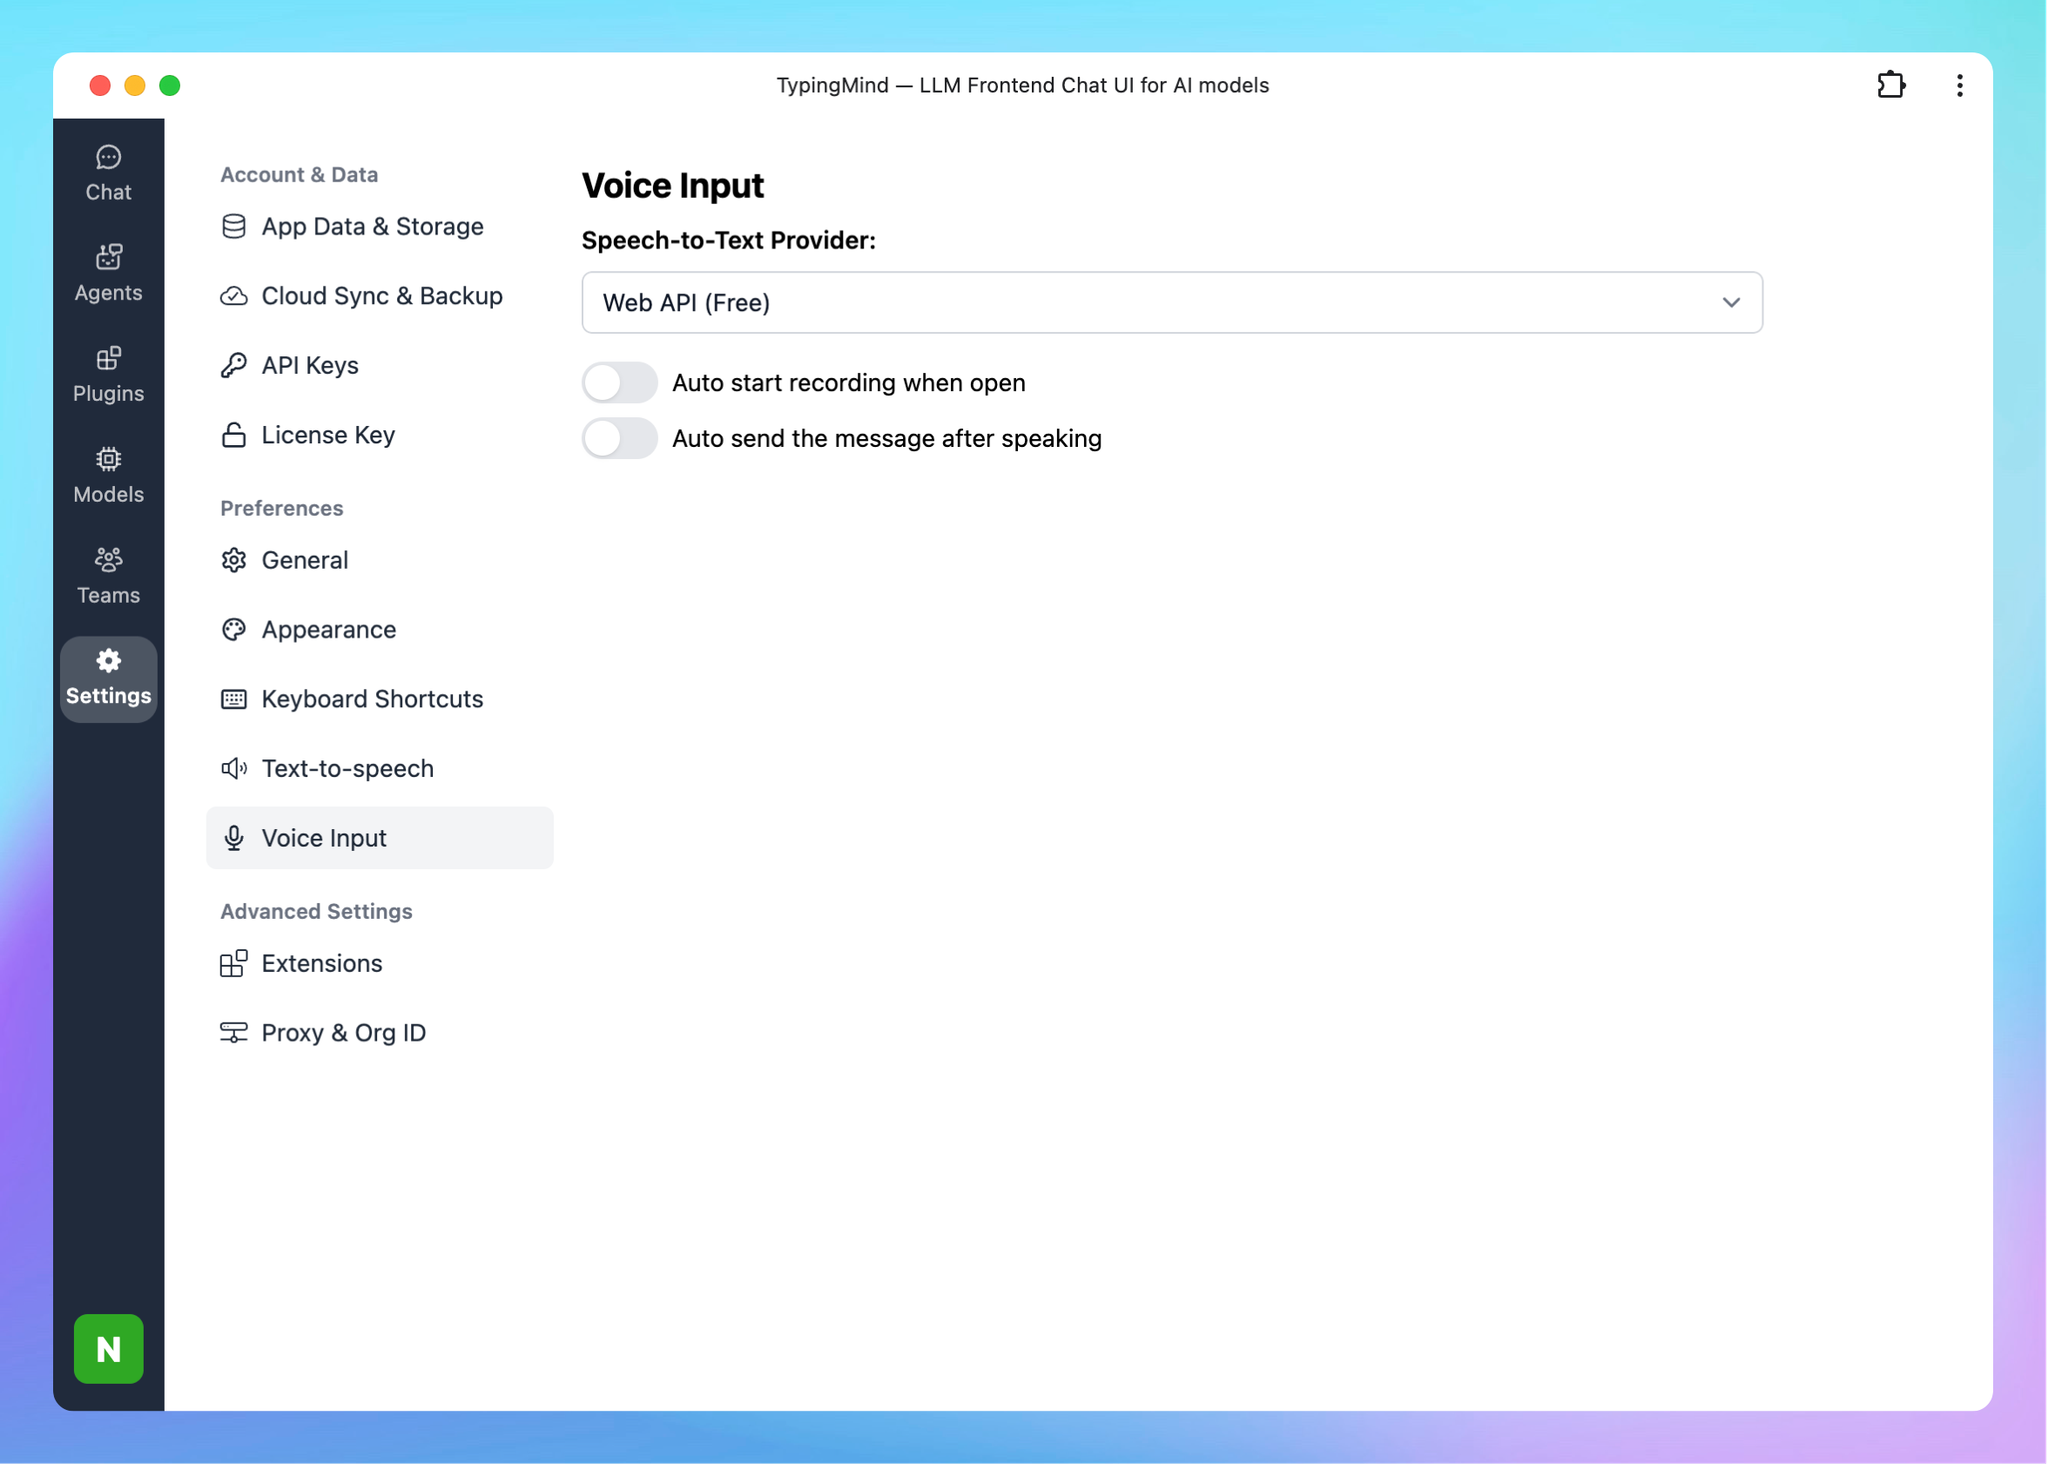Click the keyboard icon beside Keyboard Shortcuts
The image size is (2048, 1465).
point(234,699)
